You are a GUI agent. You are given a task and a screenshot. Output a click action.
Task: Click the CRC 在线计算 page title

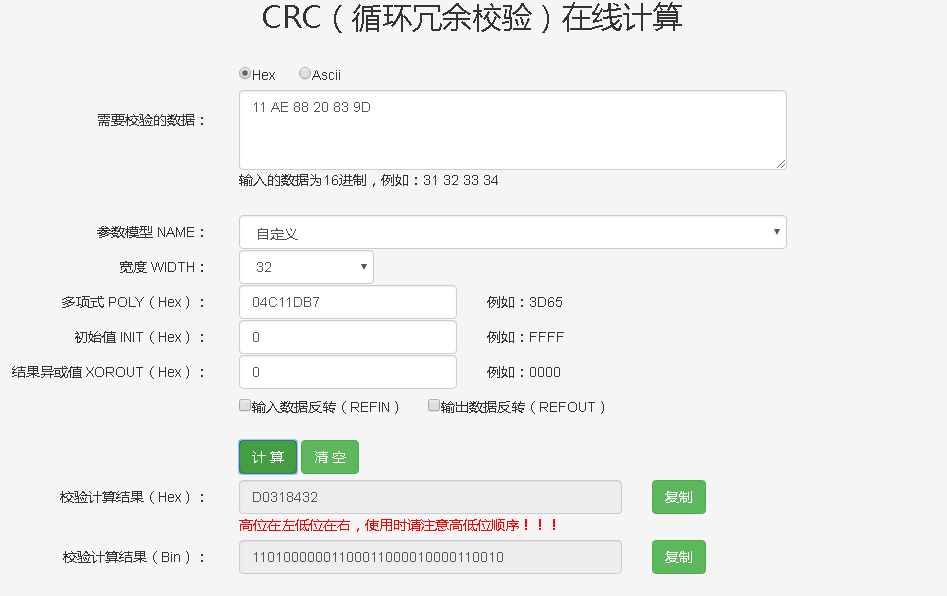[x=473, y=18]
